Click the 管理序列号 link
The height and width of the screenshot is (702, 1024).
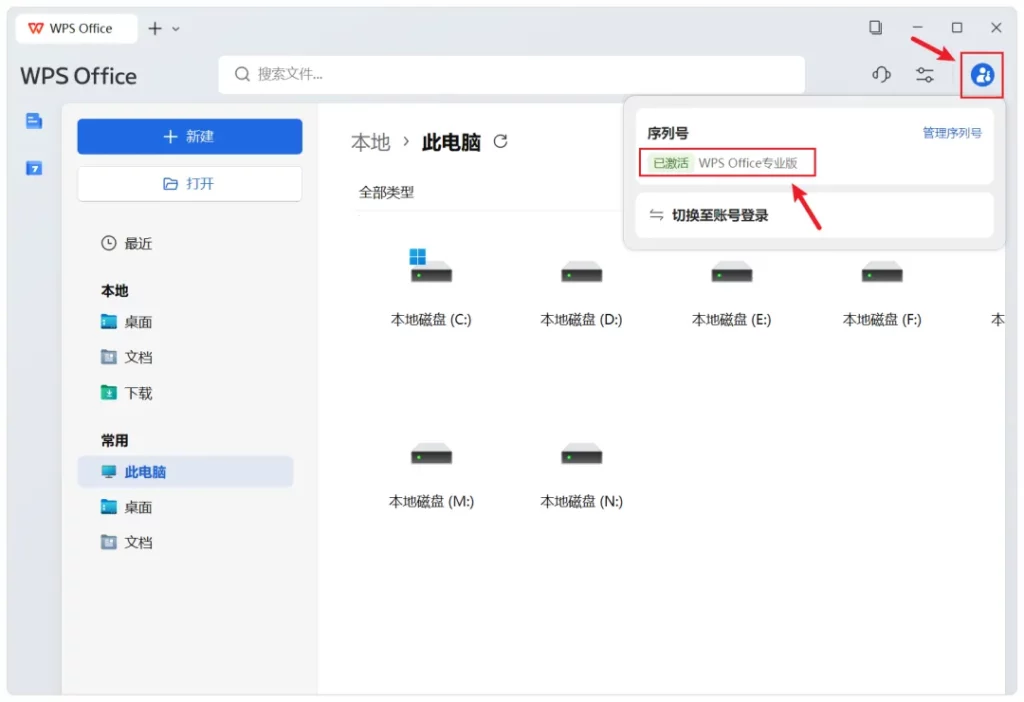point(952,133)
